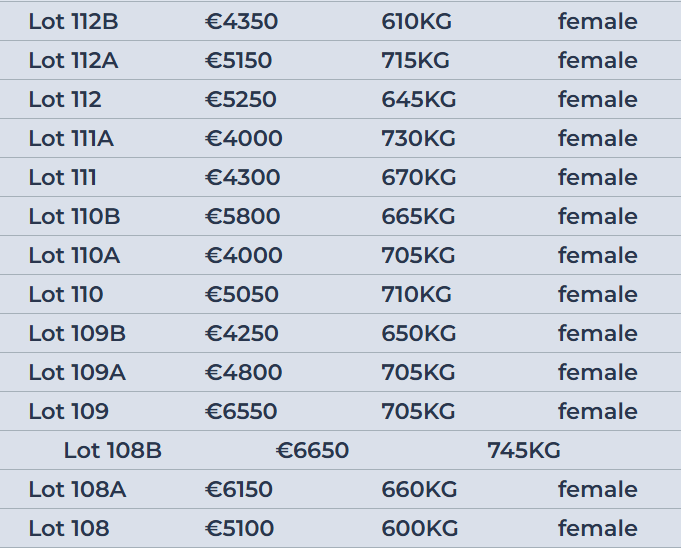Click the Lot 108A label
Viewport: 681px width, 548px height.
pyautogui.click(x=77, y=489)
